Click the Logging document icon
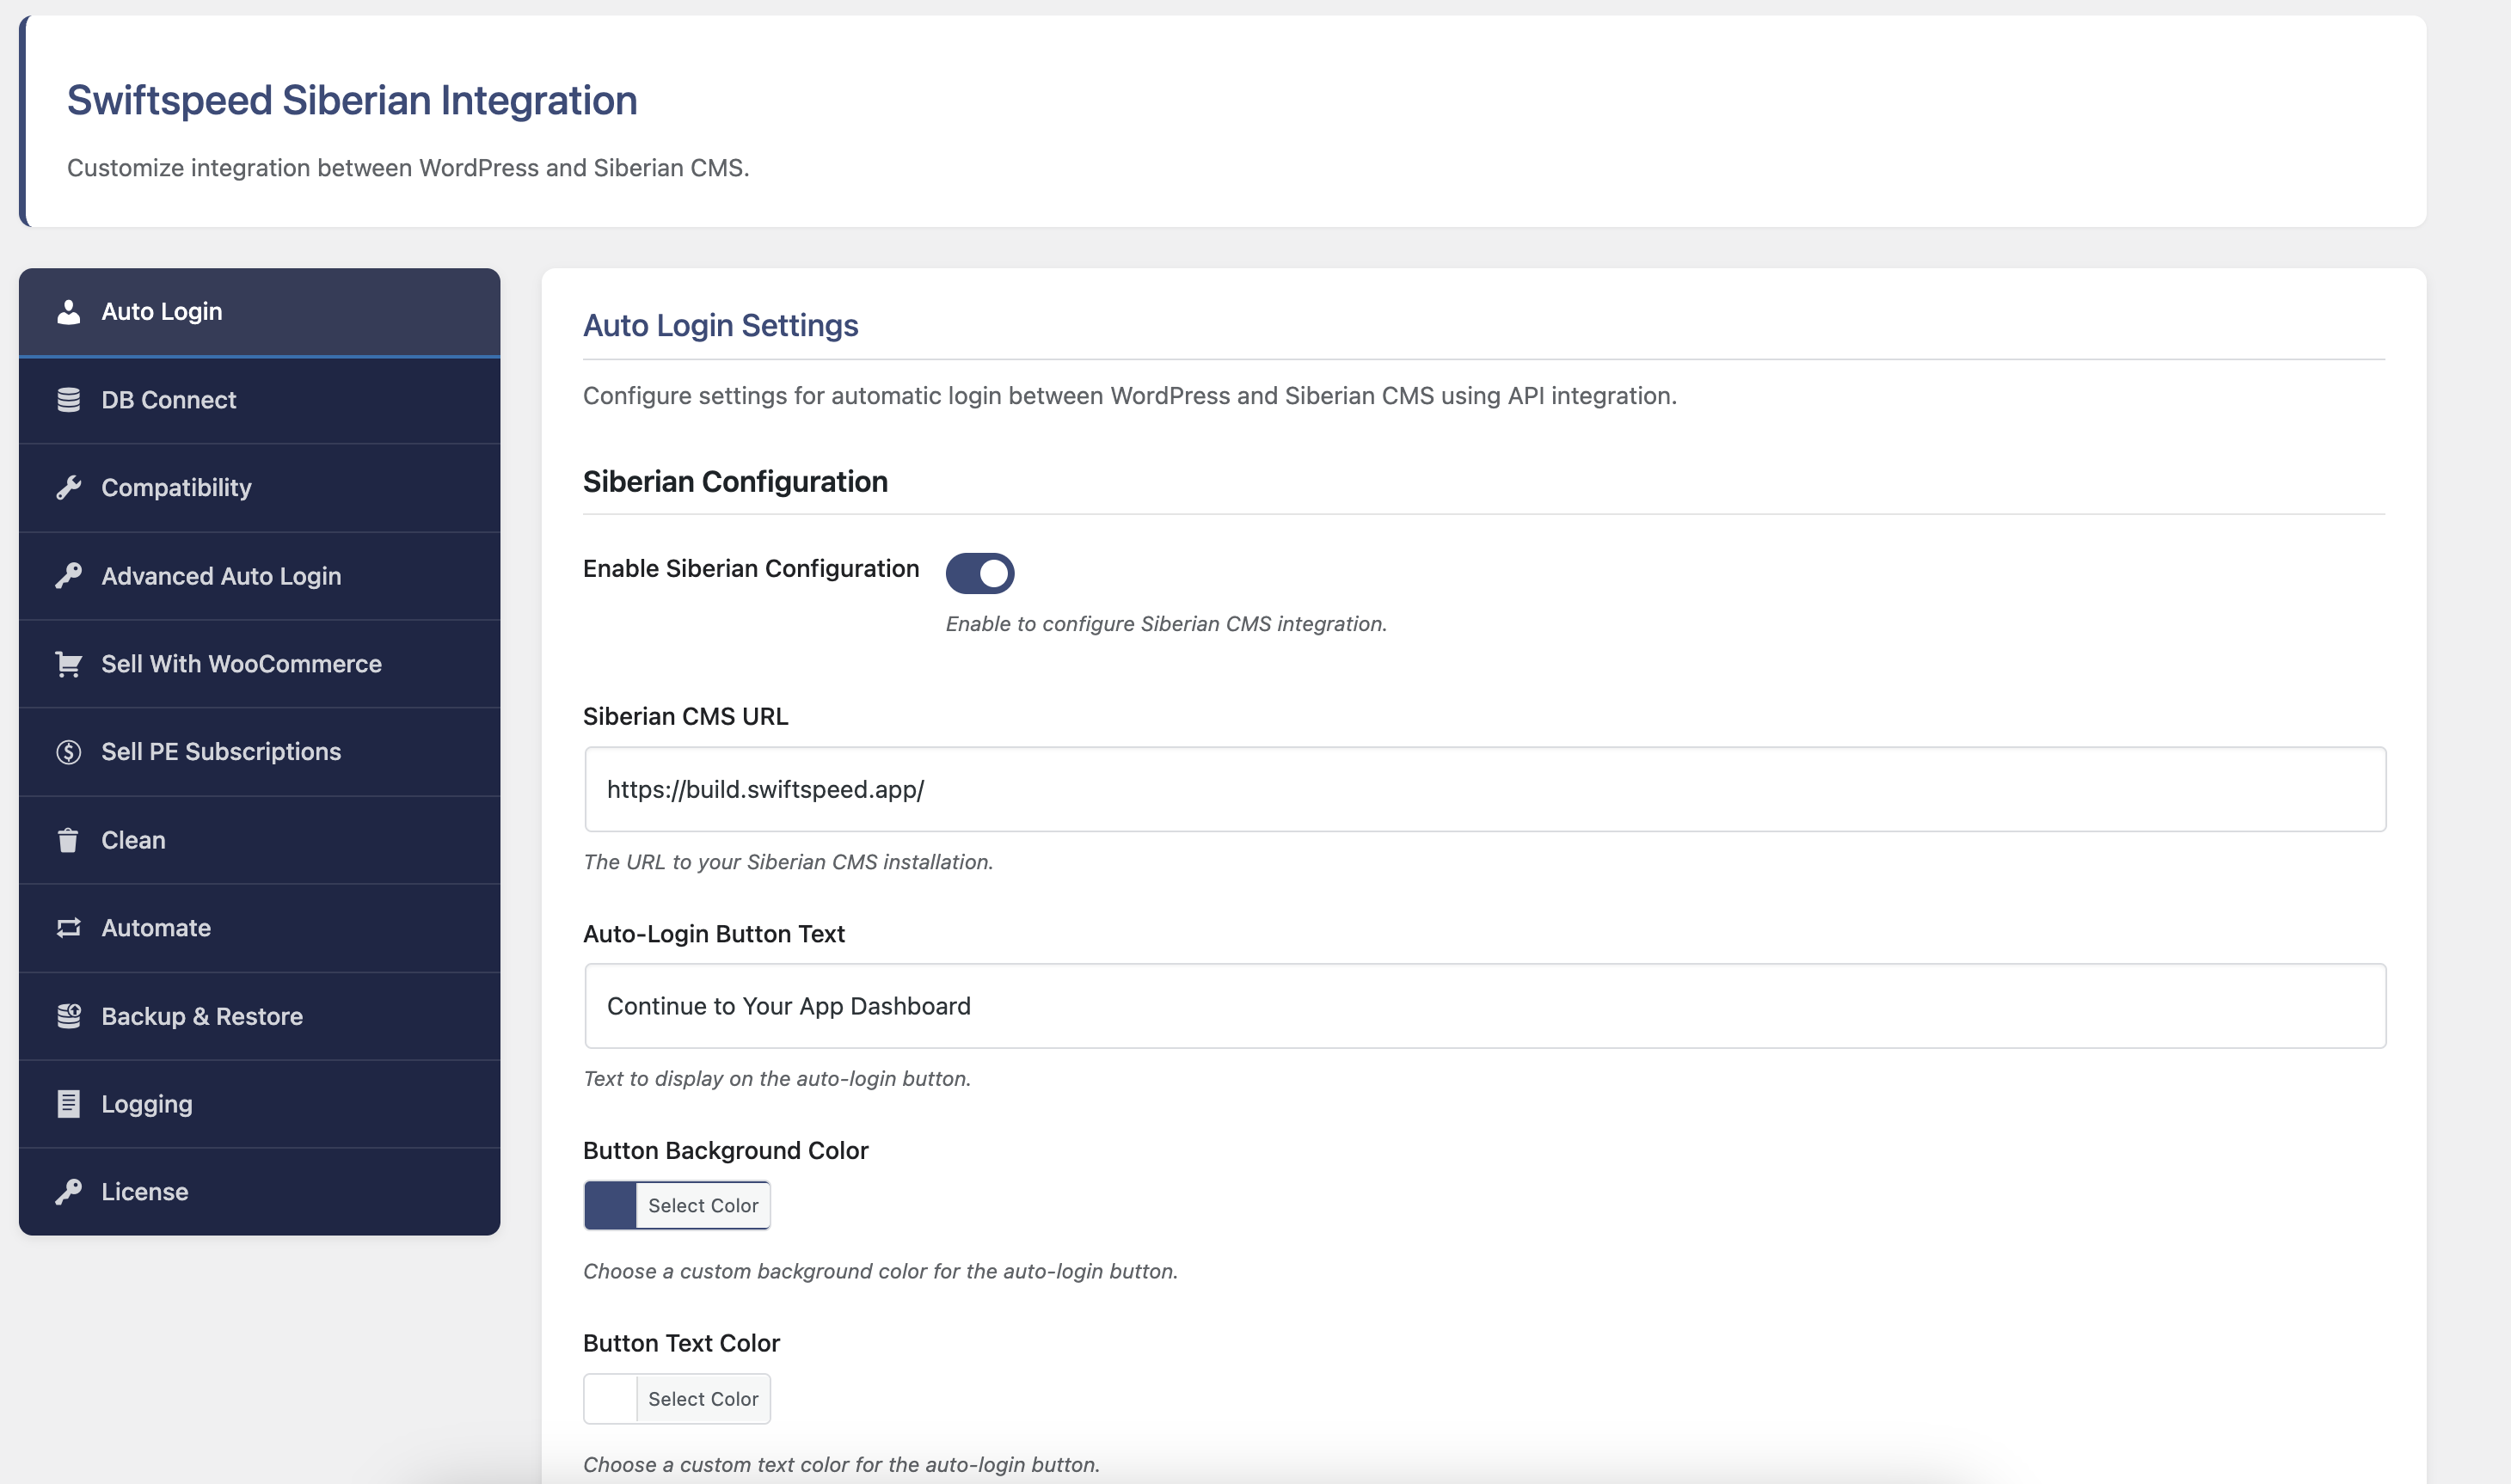Image resolution: width=2511 pixels, height=1484 pixels. tap(68, 1104)
